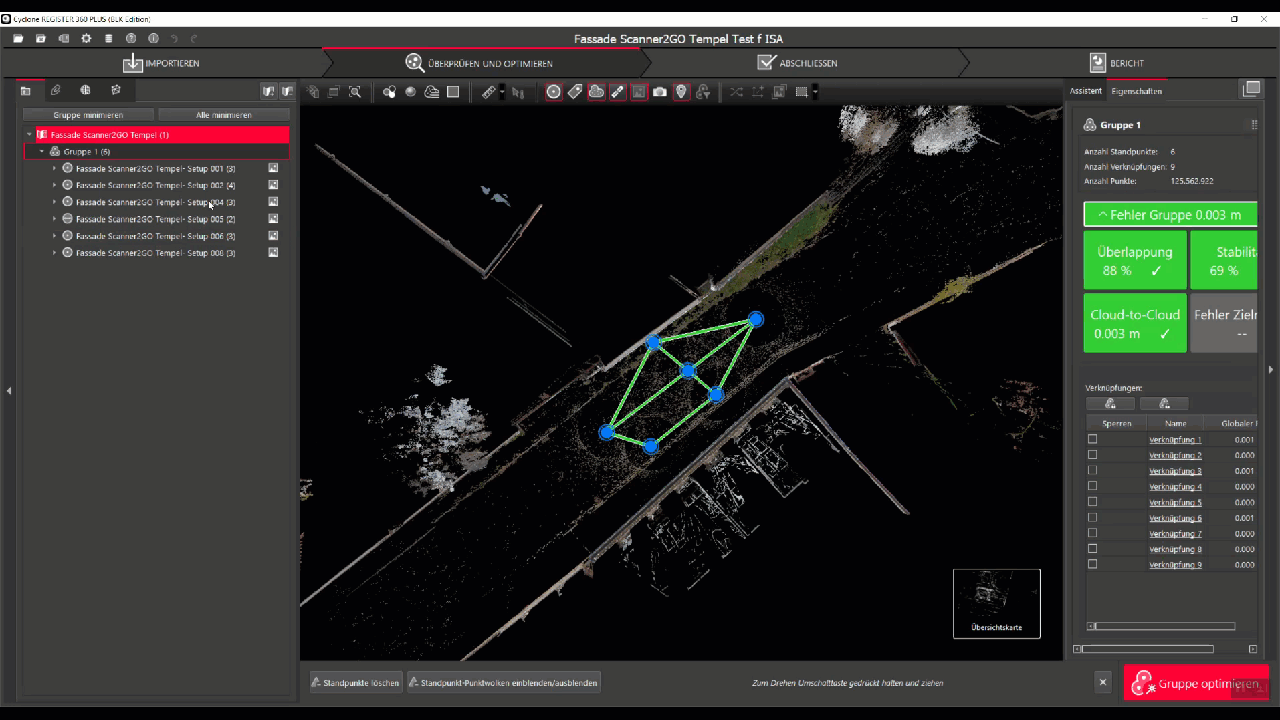This screenshot has height=720, width=1280.
Task: Tick the Sperren checkbox for Verknüpfung 2
Action: point(1092,455)
